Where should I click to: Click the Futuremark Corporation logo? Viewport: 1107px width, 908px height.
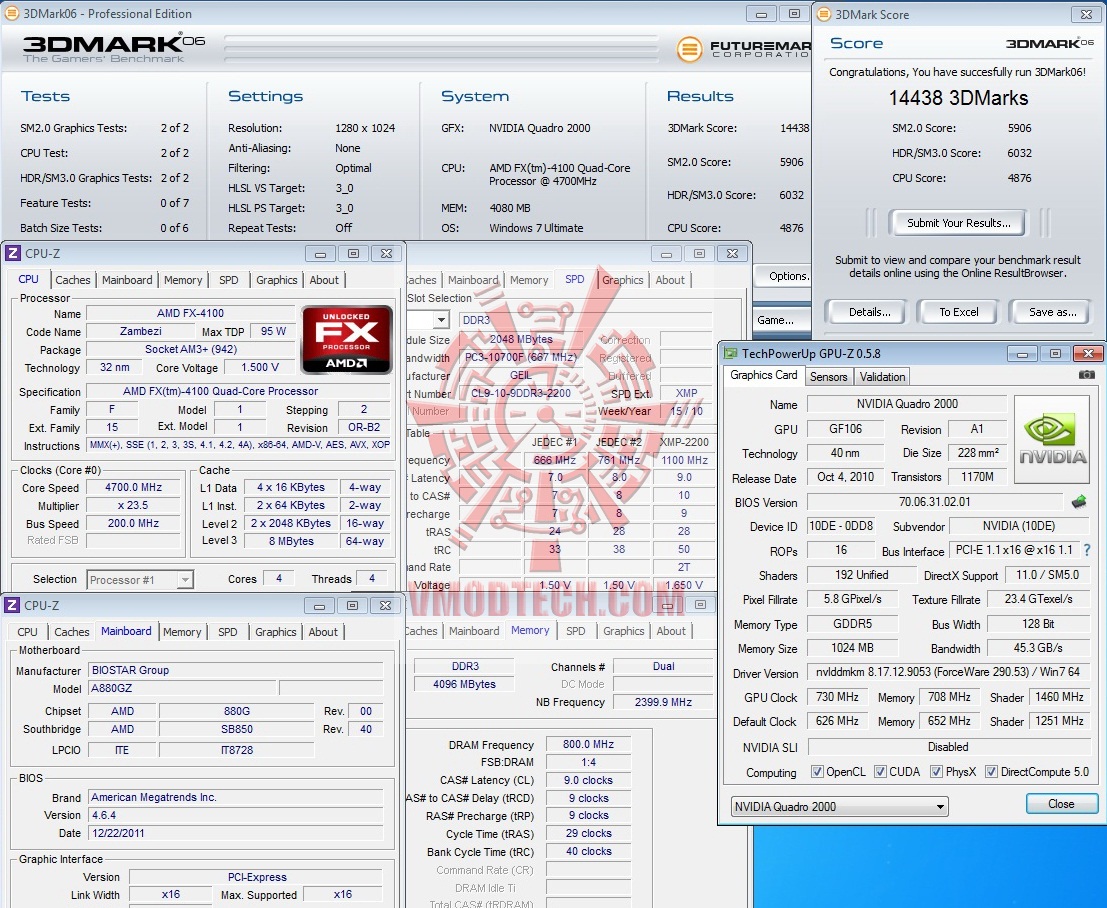point(743,49)
